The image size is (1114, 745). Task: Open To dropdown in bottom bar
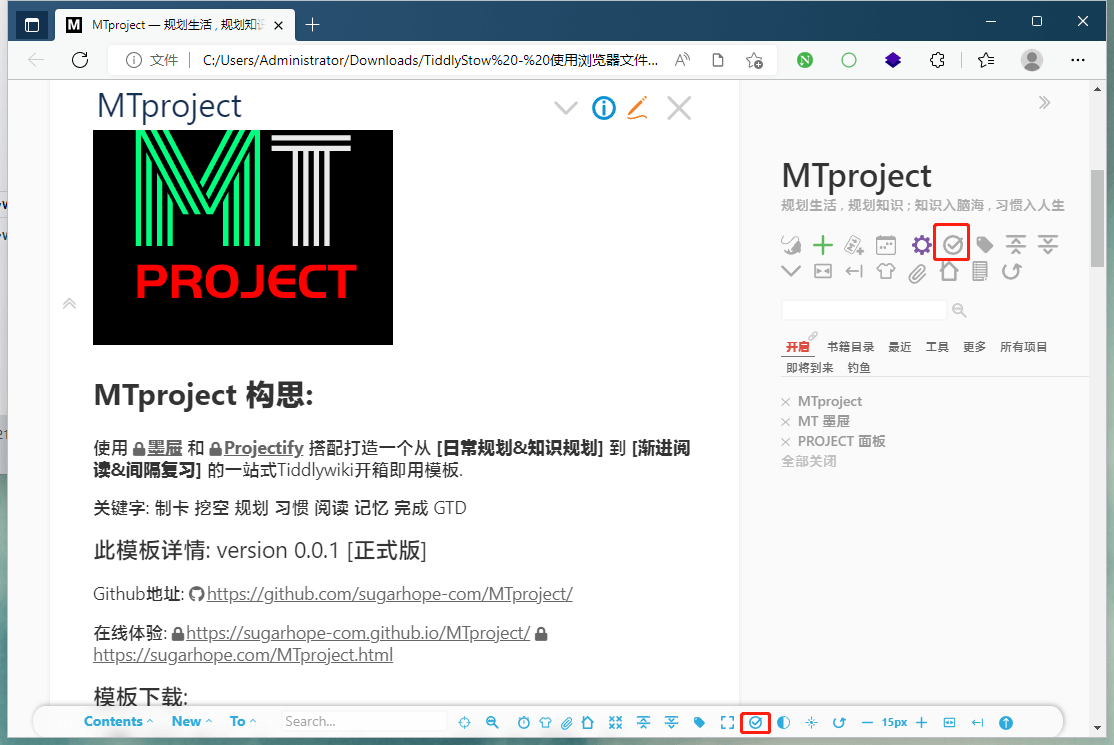[x=242, y=722]
